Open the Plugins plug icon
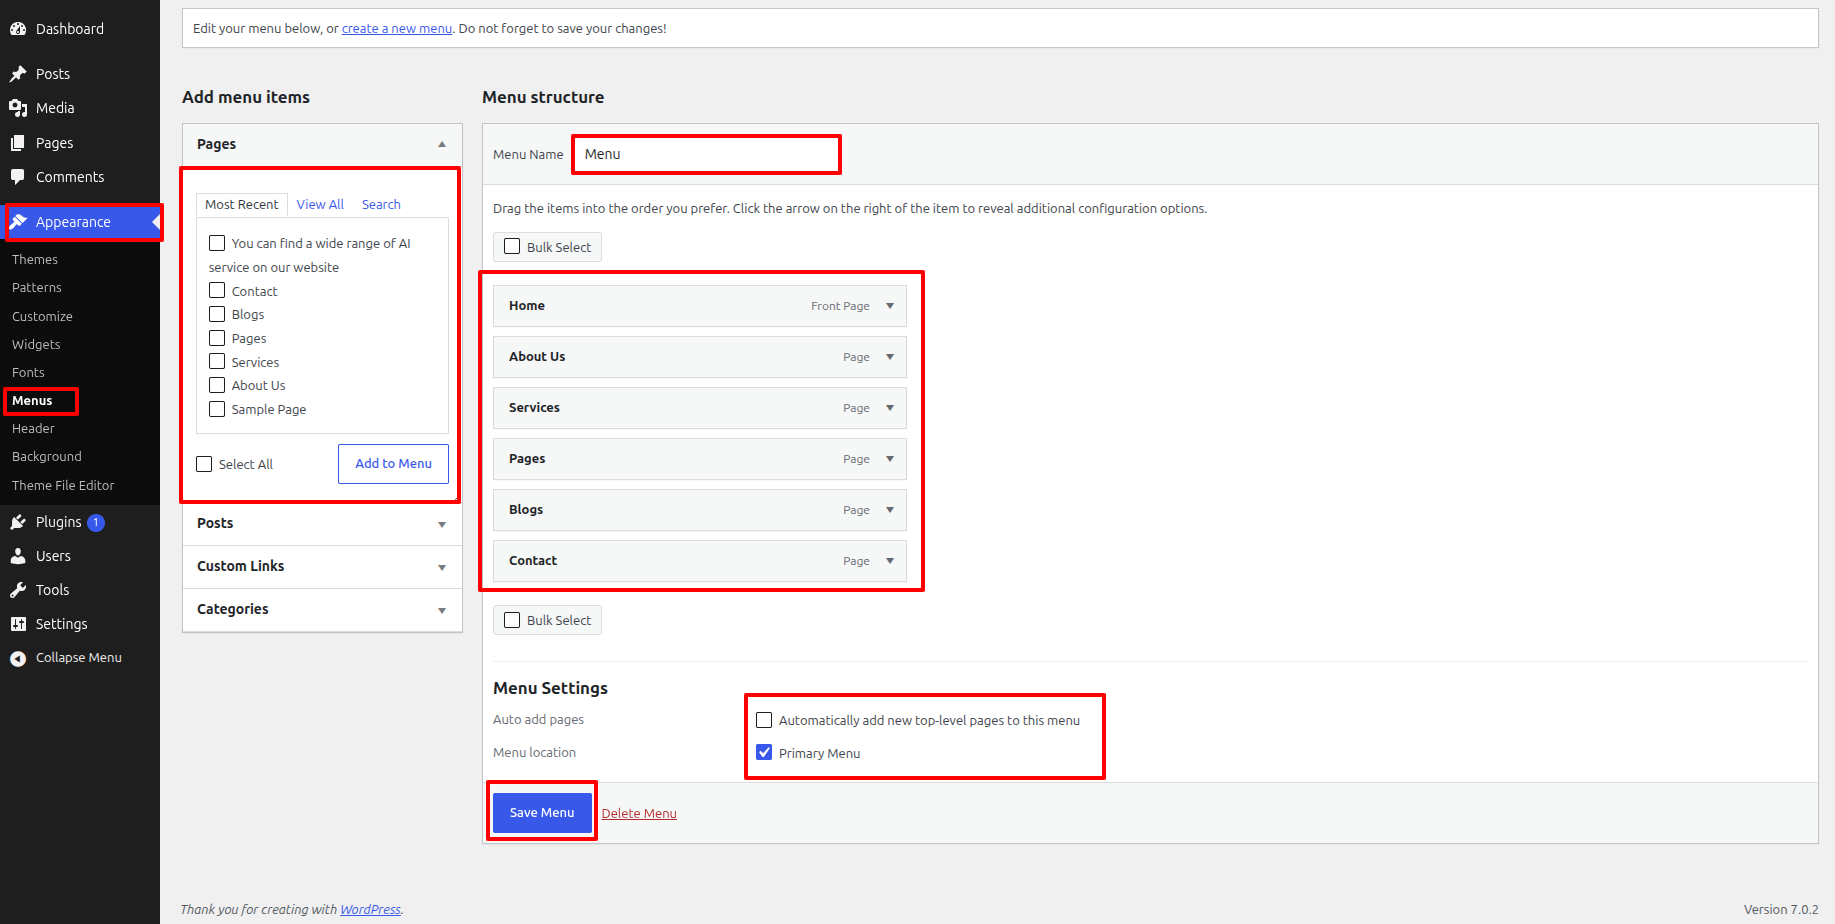Image resolution: width=1835 pixels, height=924 pixels. [x=18, y=522]
